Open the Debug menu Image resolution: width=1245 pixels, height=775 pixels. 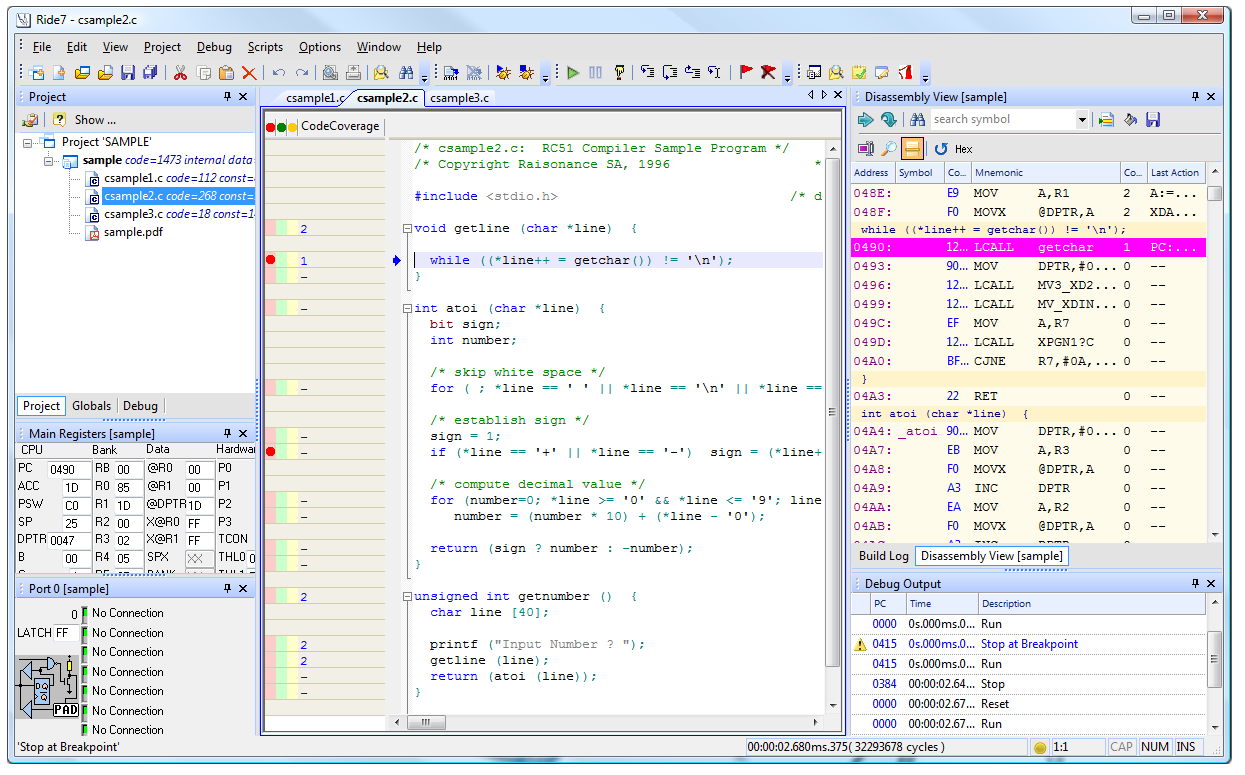[214, 47]
